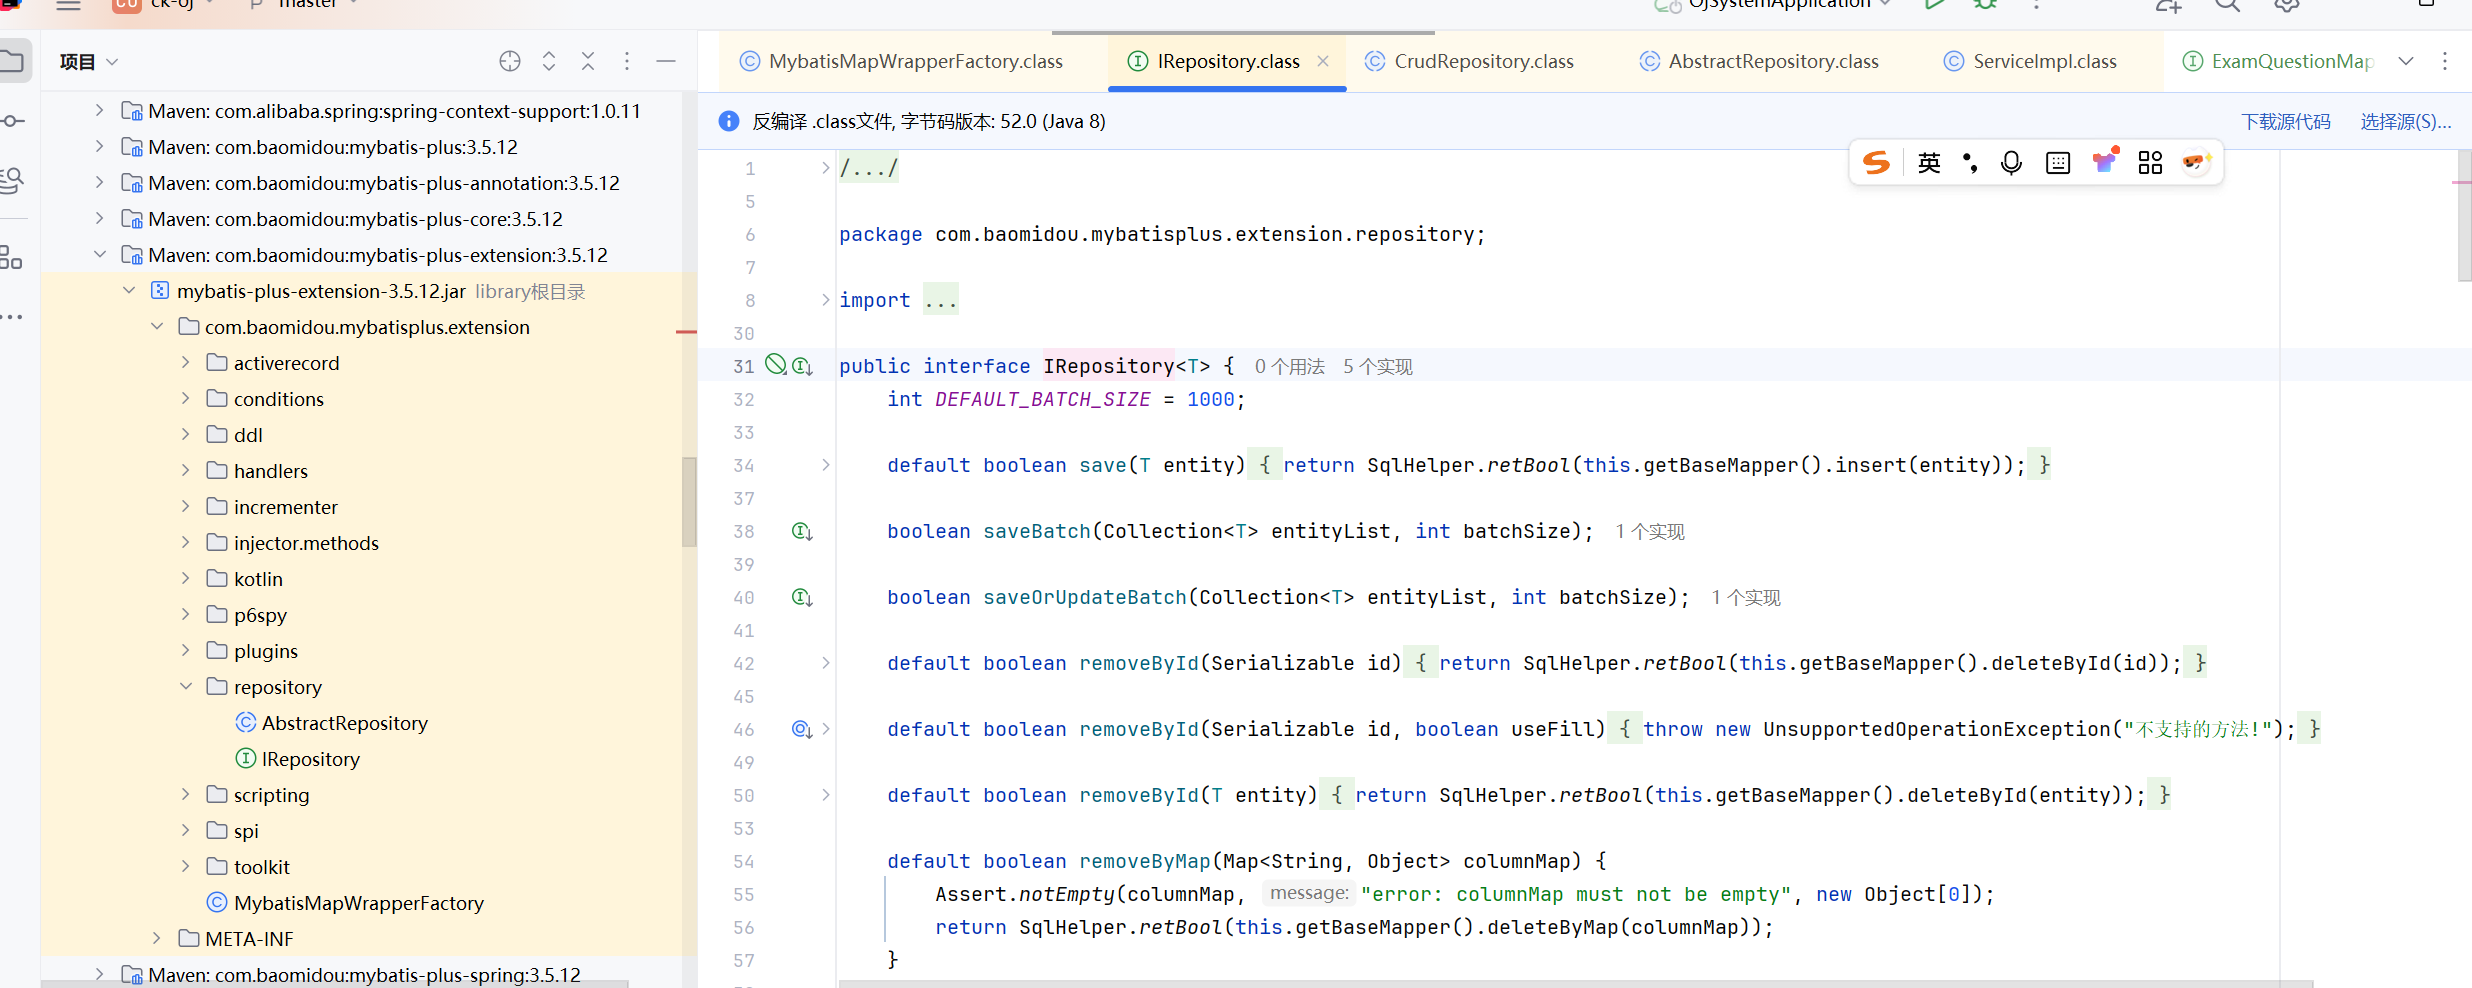Click the info icon in decompiled banner
The width and height of the screenshot is (2472, 988).
[x=729, y=121]
